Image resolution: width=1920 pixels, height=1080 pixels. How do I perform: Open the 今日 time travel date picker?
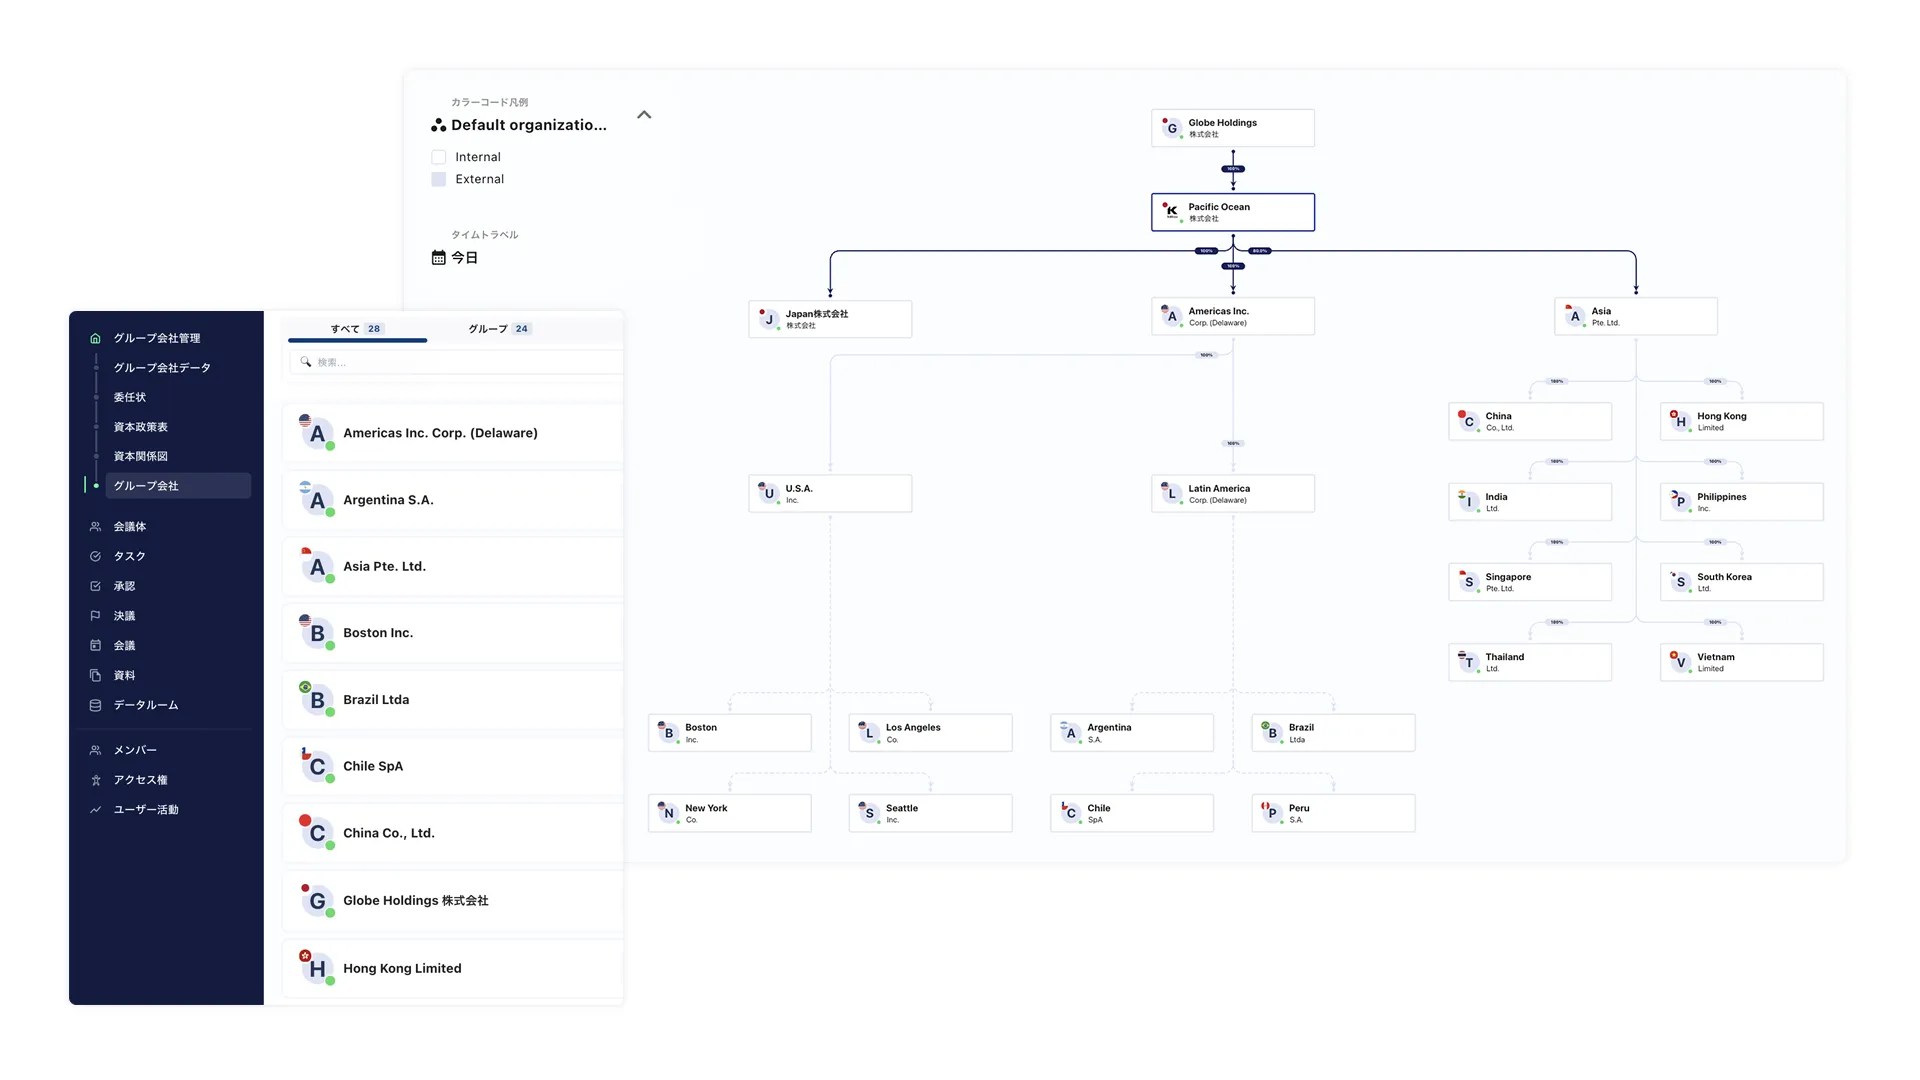pos(465,258)
